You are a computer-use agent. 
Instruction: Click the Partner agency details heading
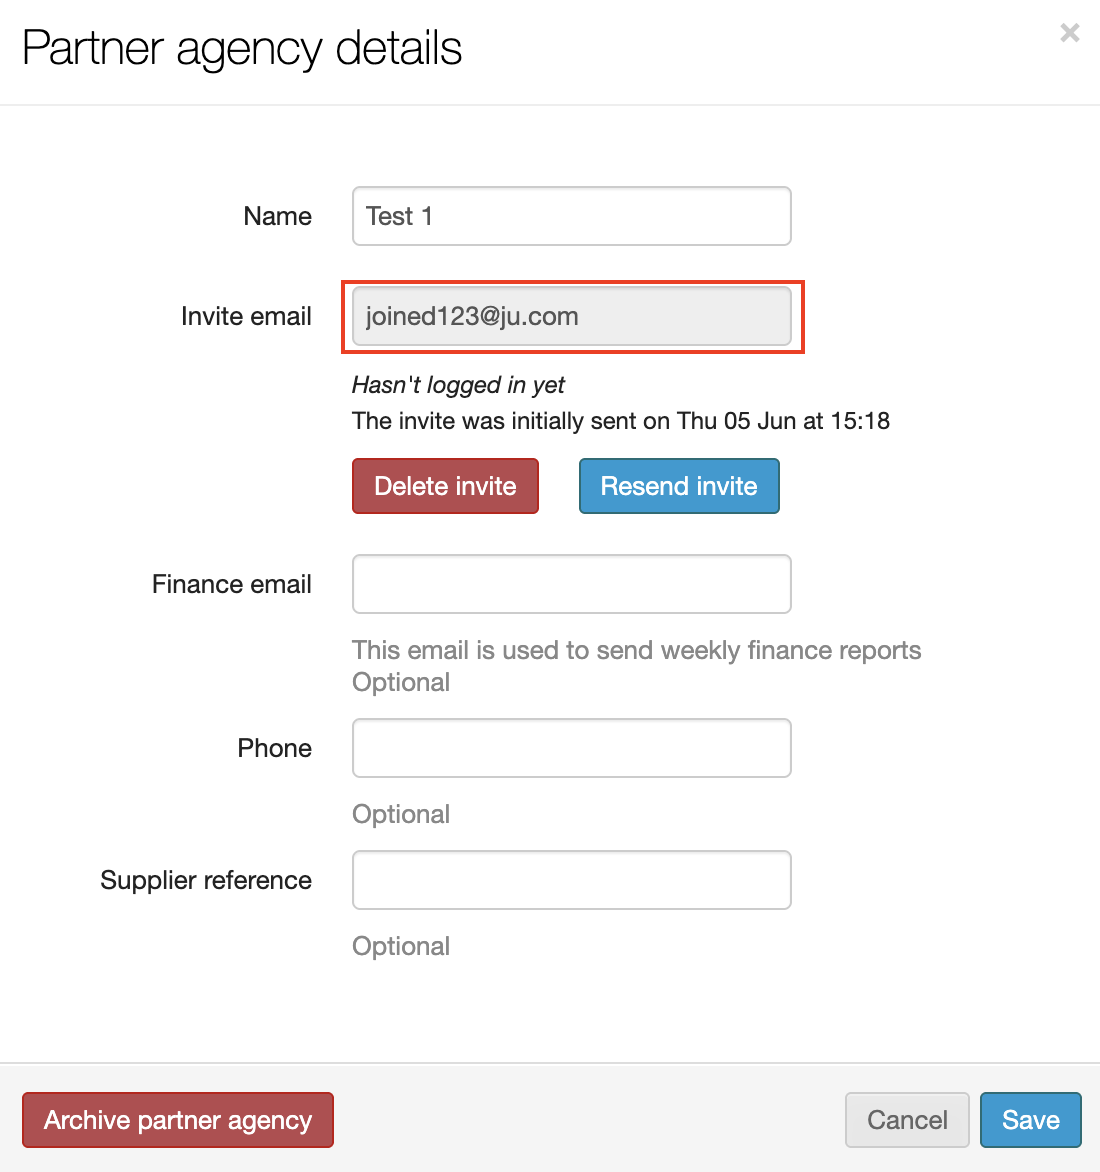pos(242,48)
